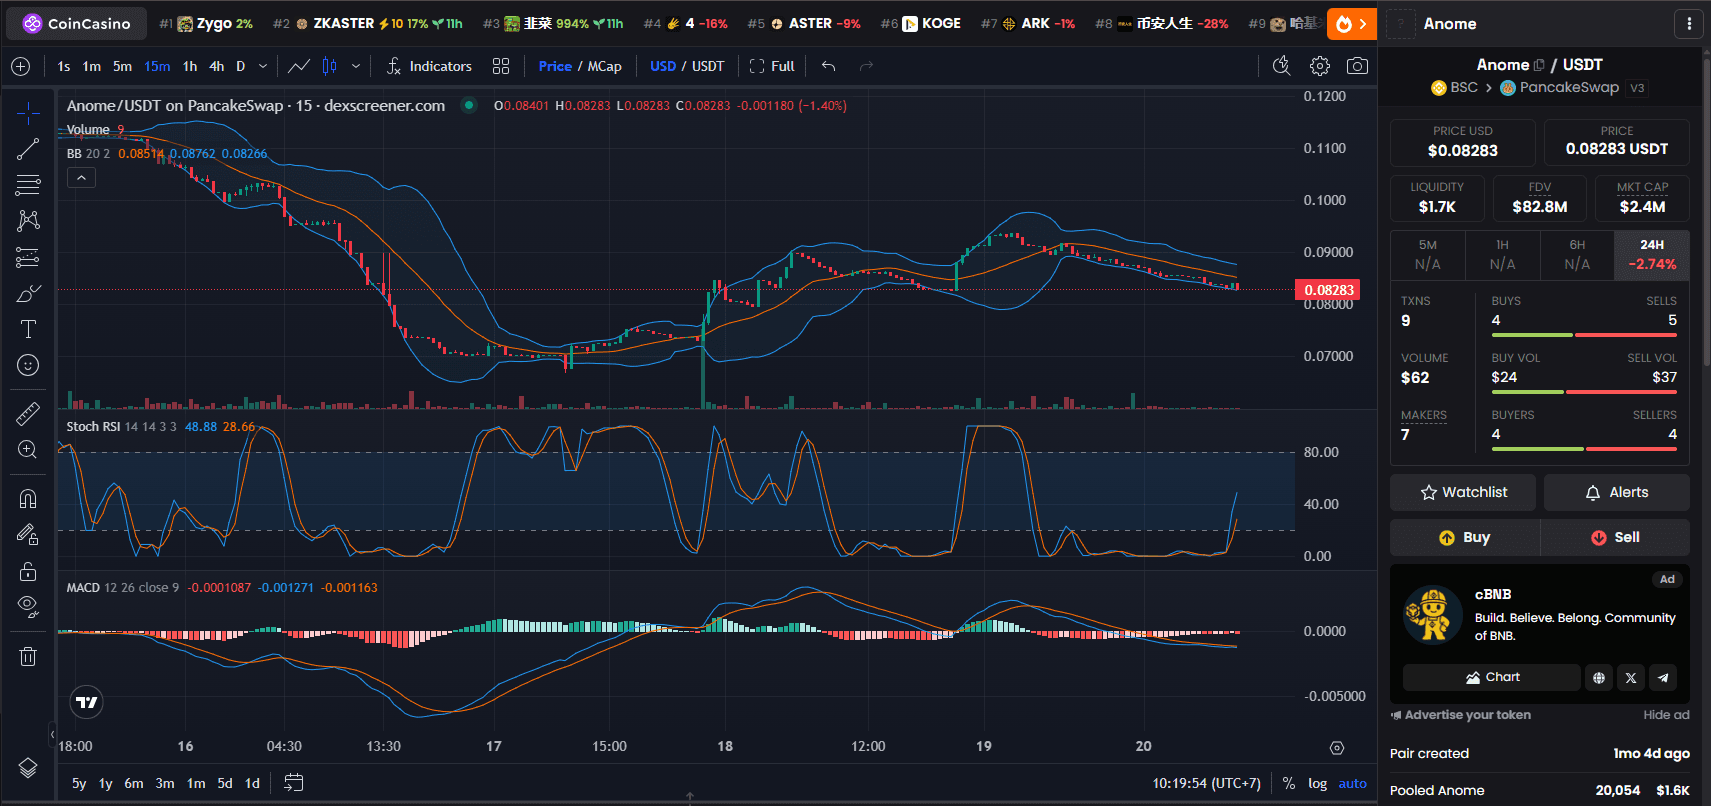Select the brush drawing tool
This screenshot has width=1711, height=806.
click(28, 293)
